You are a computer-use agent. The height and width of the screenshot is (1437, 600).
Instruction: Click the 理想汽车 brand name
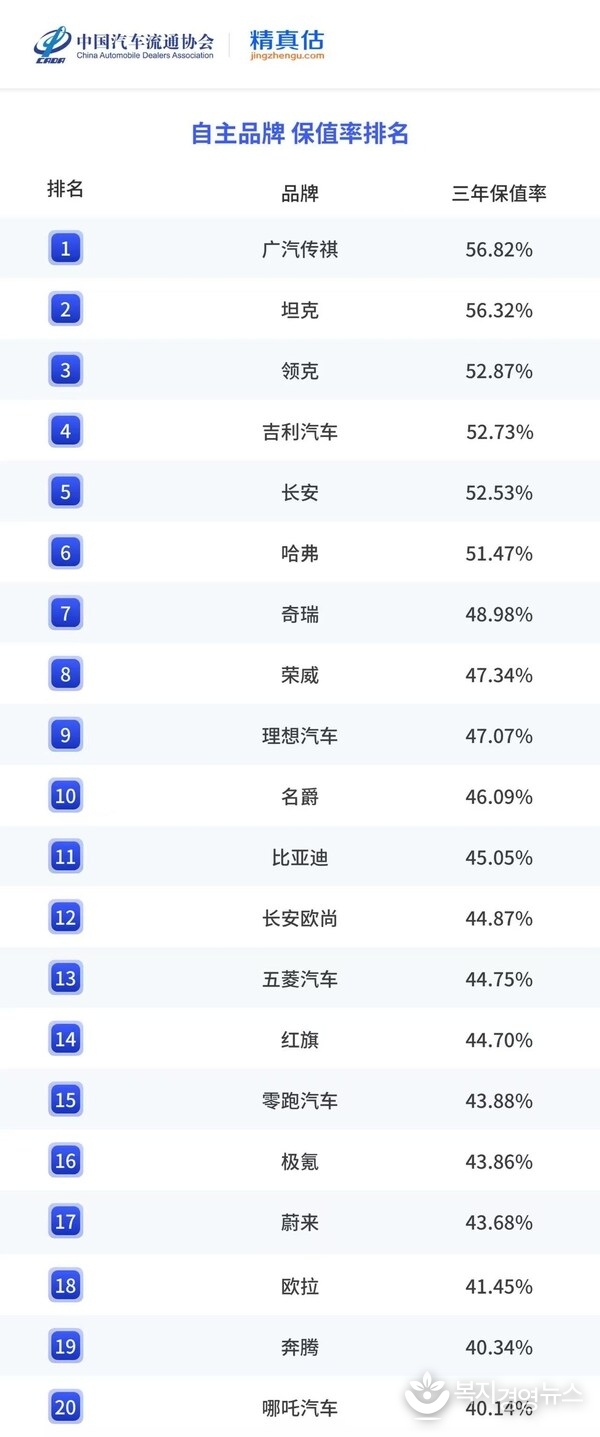click(300, 736)
